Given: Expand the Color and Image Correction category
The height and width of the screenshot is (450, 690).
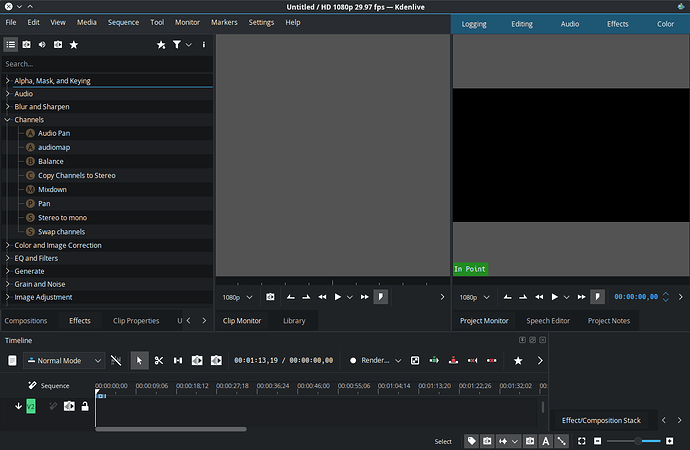Looking at the screenshot, I should pyautogui.click(x=8, y=245).
